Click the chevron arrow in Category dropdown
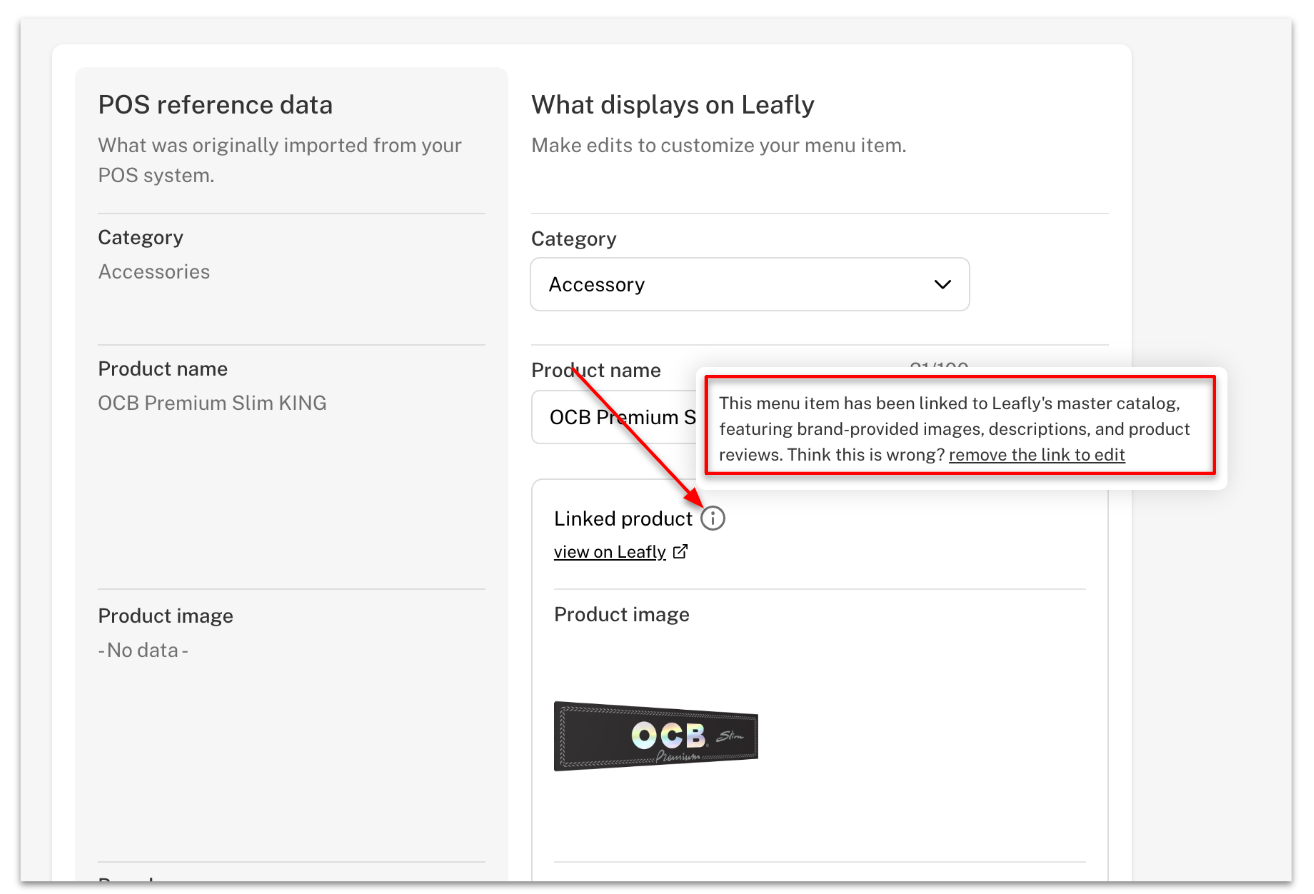This screenshot has width=1314, height=894. pyautogui.click(x=942, y=284)
